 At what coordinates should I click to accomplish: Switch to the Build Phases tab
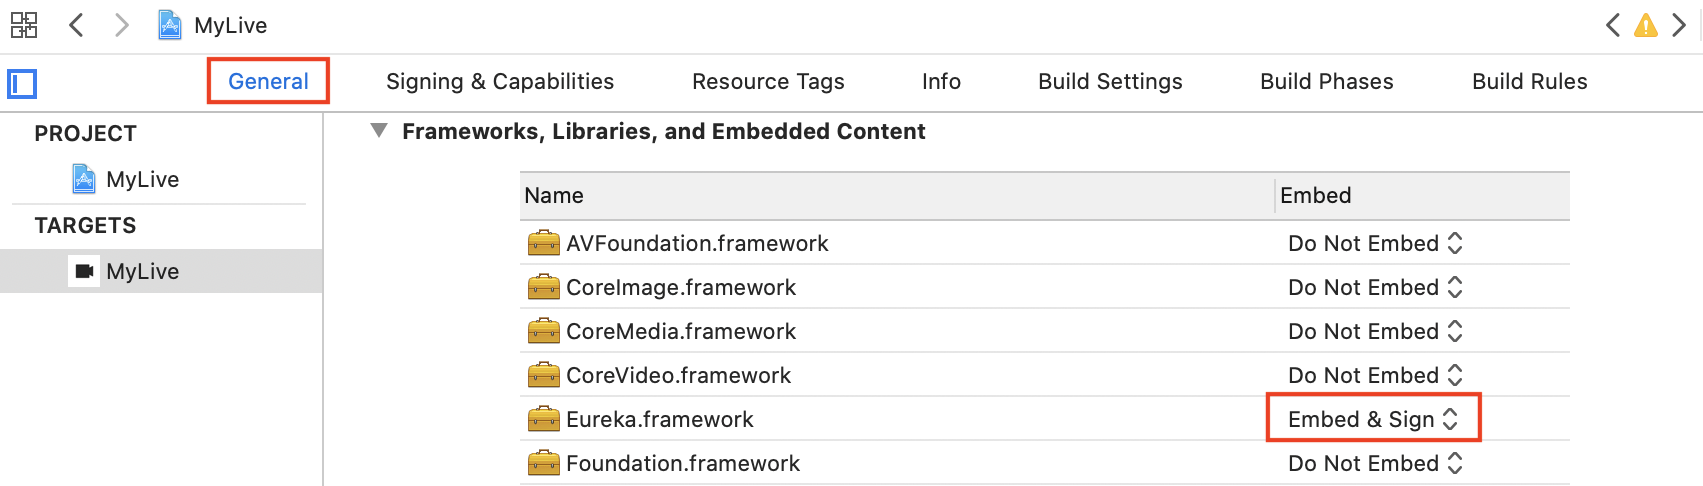pyautogui.click(x=1326, y=81)
